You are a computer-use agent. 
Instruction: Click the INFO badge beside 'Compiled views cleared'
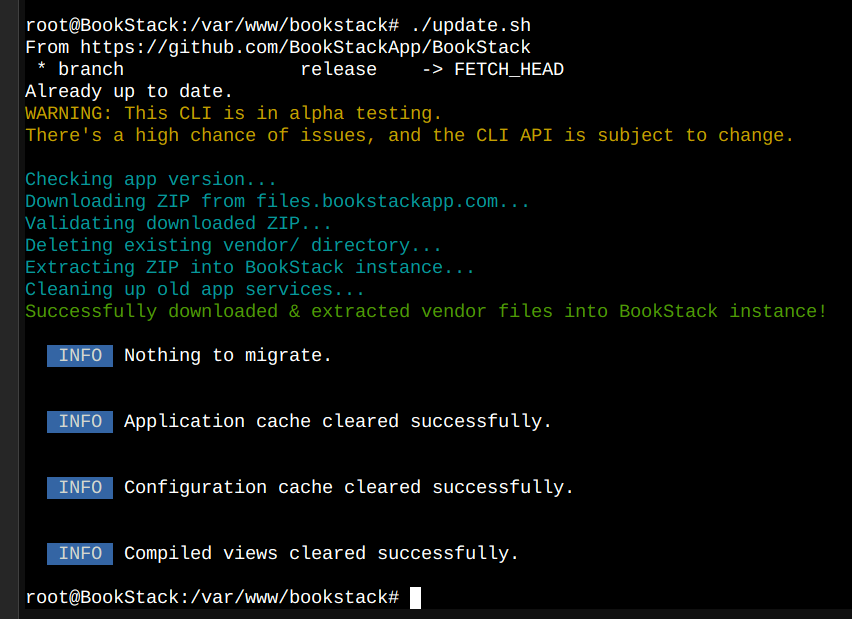tap(80, 554)
